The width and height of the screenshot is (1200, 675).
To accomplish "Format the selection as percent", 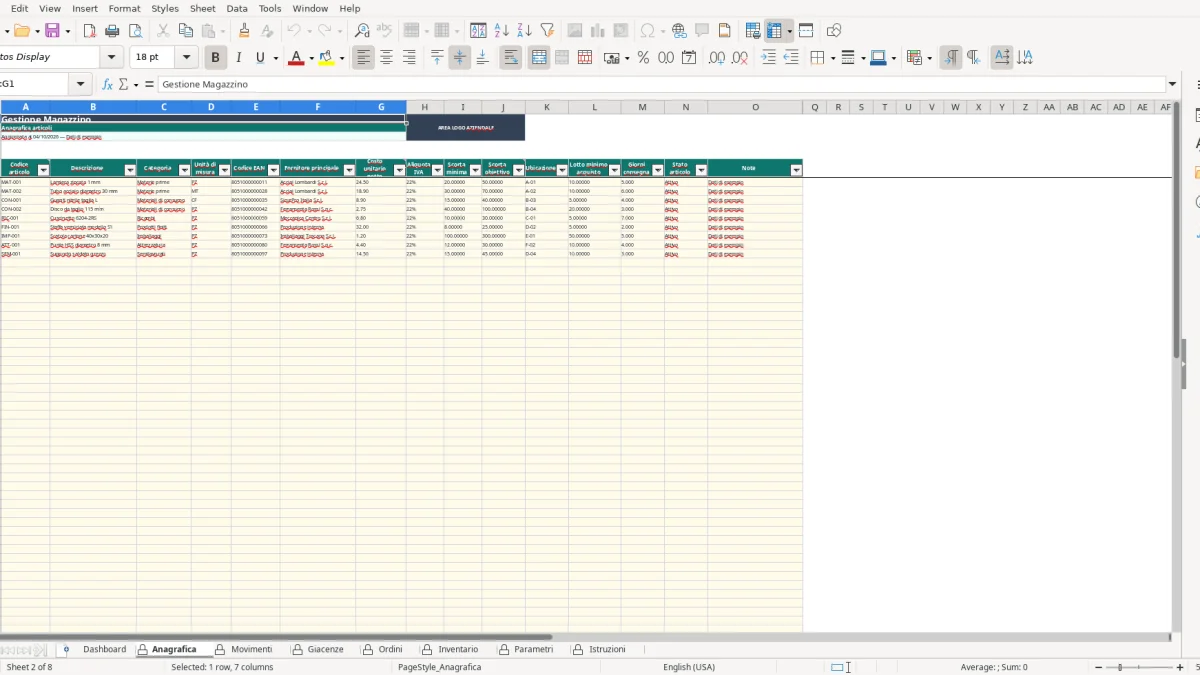I will pos(643,58).
